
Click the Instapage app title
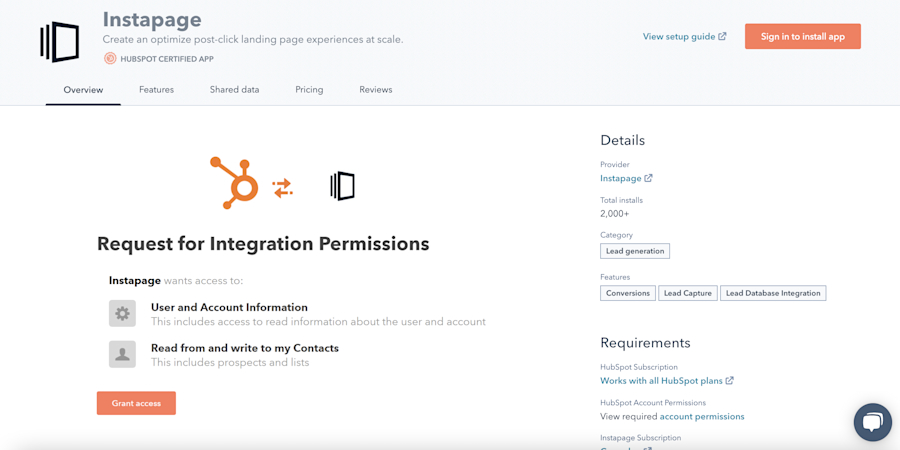tap(152, 20)
